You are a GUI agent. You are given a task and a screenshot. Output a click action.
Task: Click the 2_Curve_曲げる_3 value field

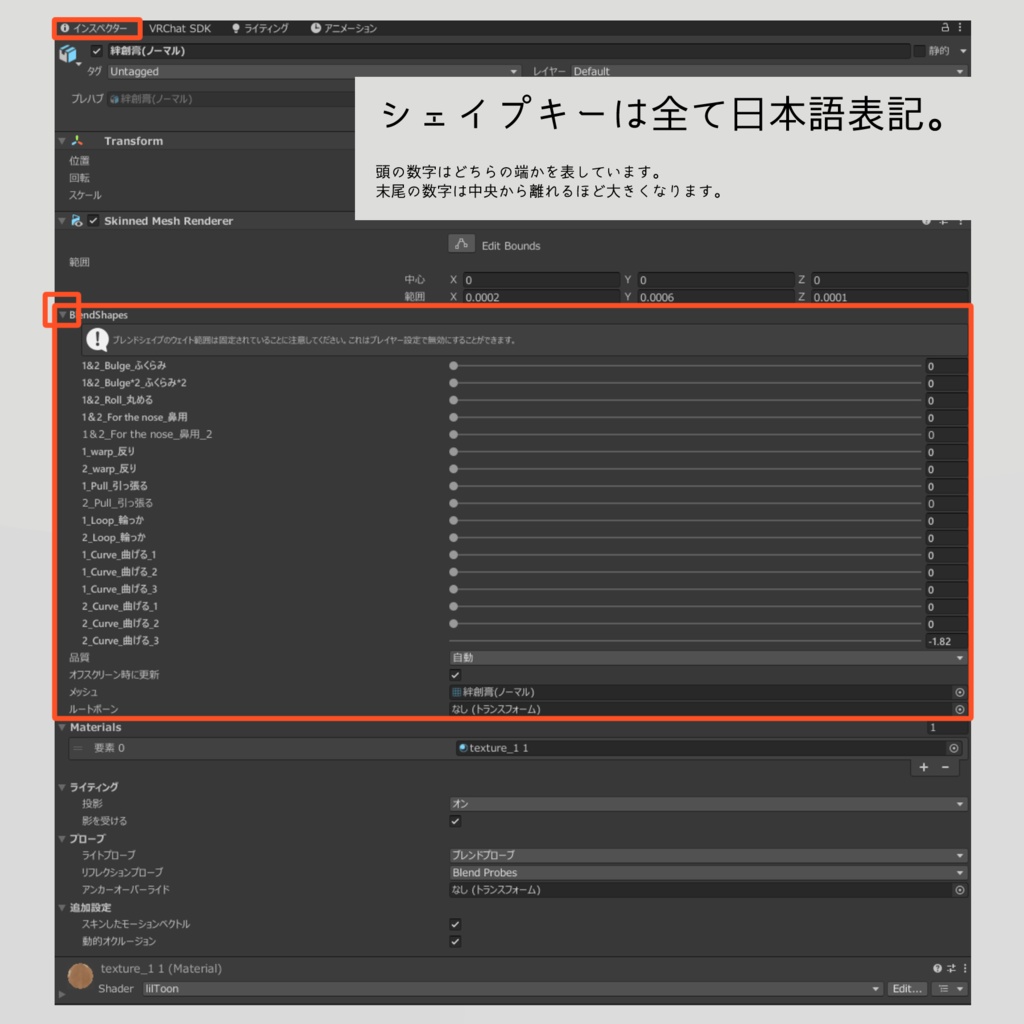(x=946, y=641)
